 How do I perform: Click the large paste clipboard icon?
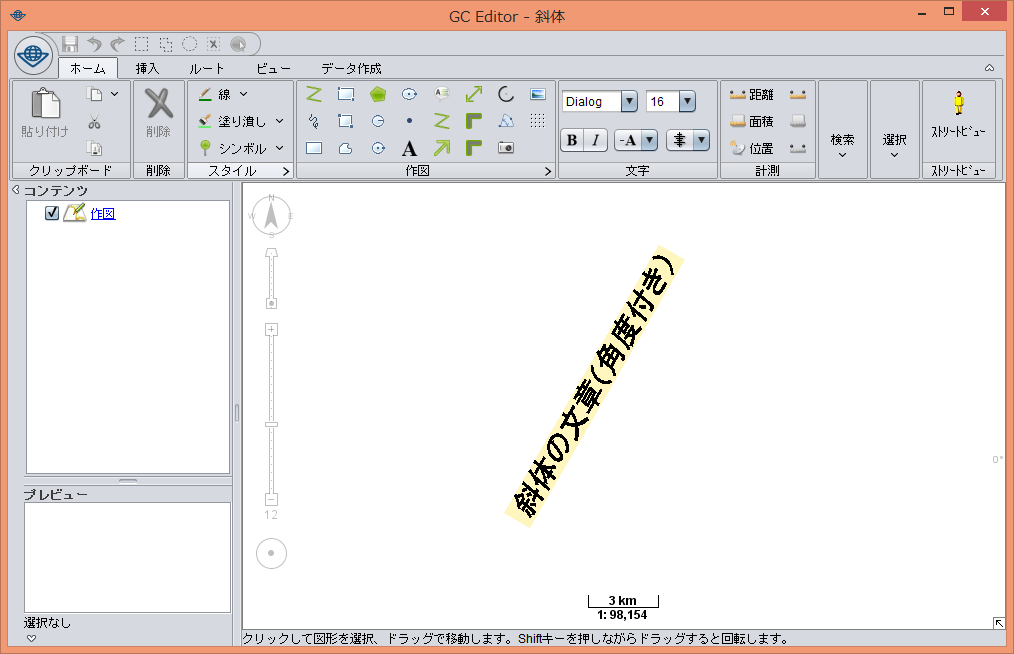45,104
